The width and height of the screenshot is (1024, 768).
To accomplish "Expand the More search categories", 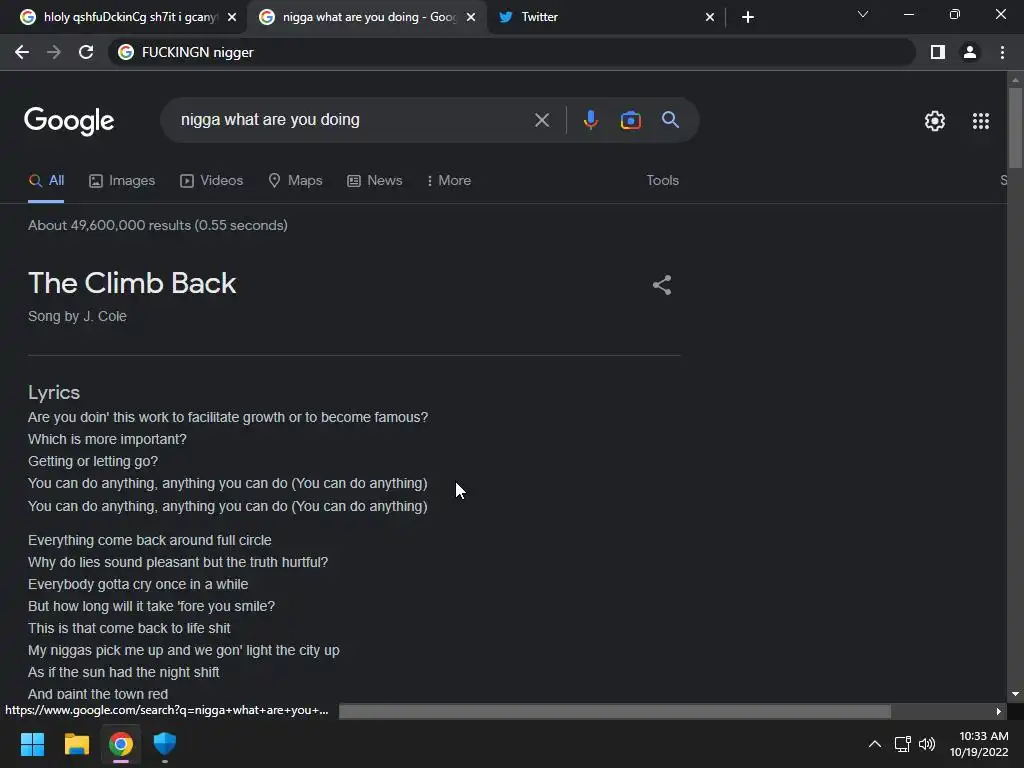I will [x=448, y=180].
